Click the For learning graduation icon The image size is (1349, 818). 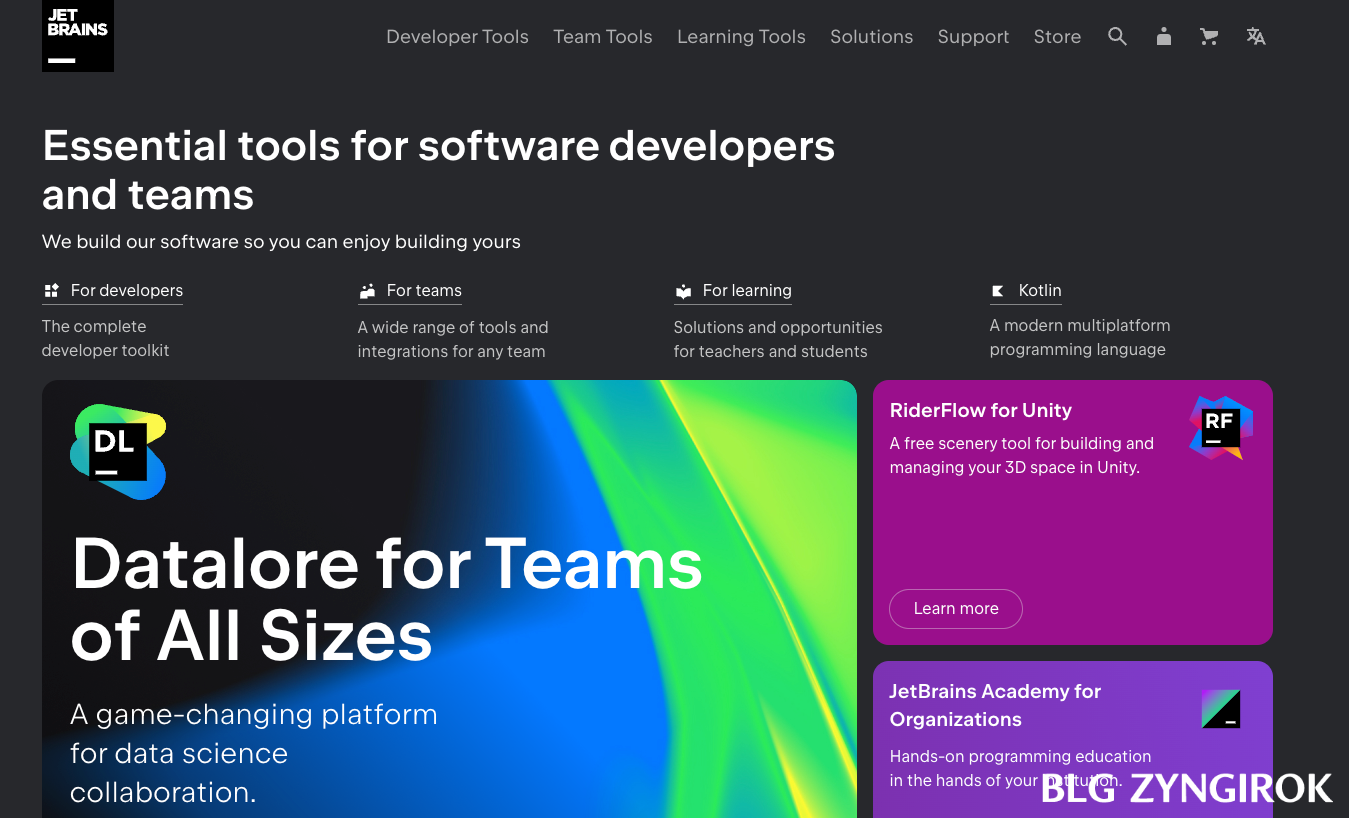(683, 290)
